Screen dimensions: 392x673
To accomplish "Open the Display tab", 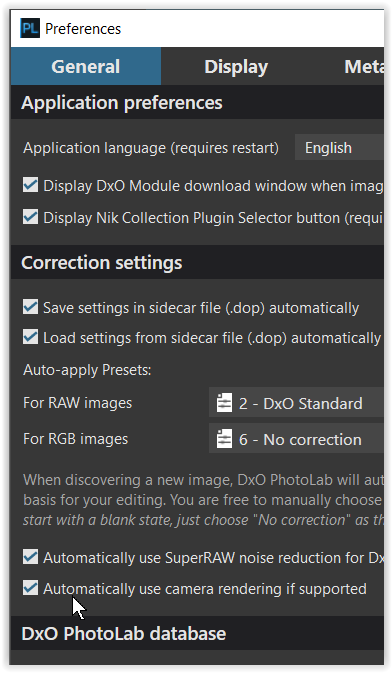I will pyautogui.click(x=236, y=67).
